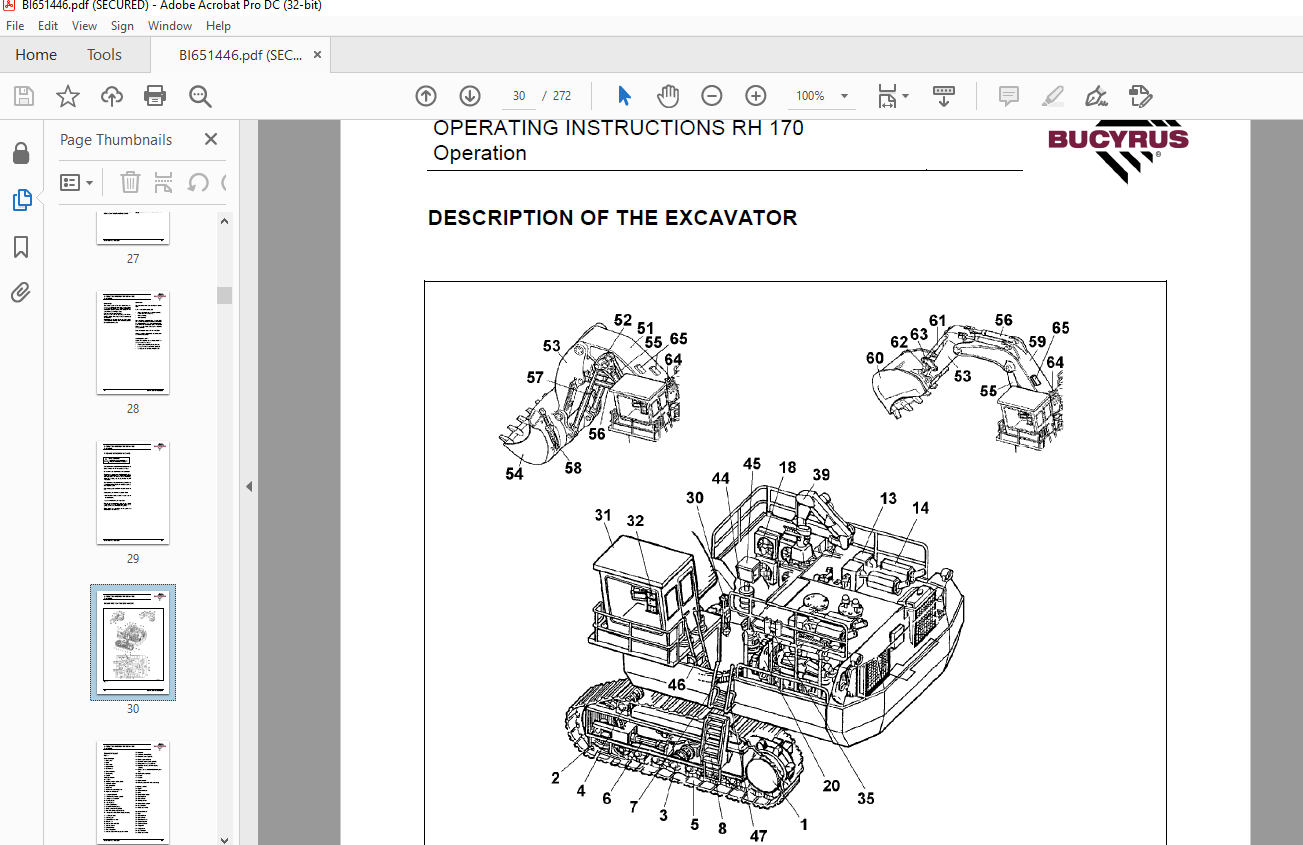The height and width of the screenshot is (845, 1303).
Task: Zoom out with the minus circle
Action: (x=711, y=96)
